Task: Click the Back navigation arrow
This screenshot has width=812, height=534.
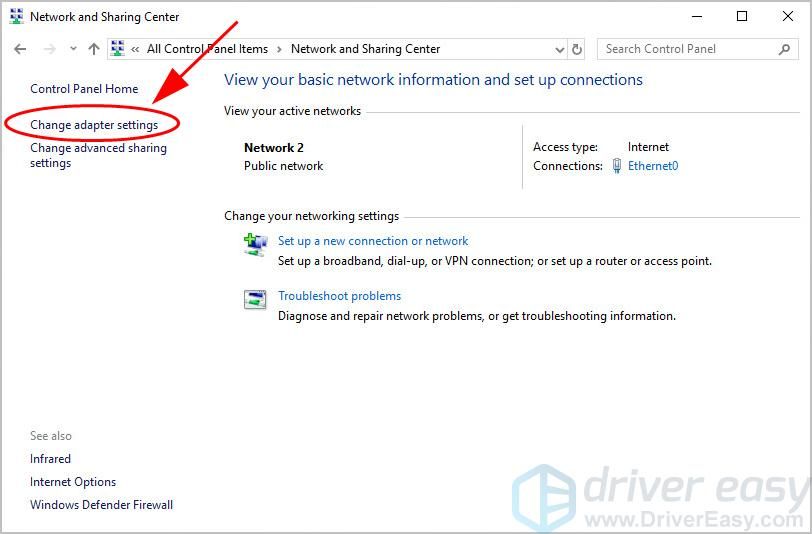Action: point(20,49)
